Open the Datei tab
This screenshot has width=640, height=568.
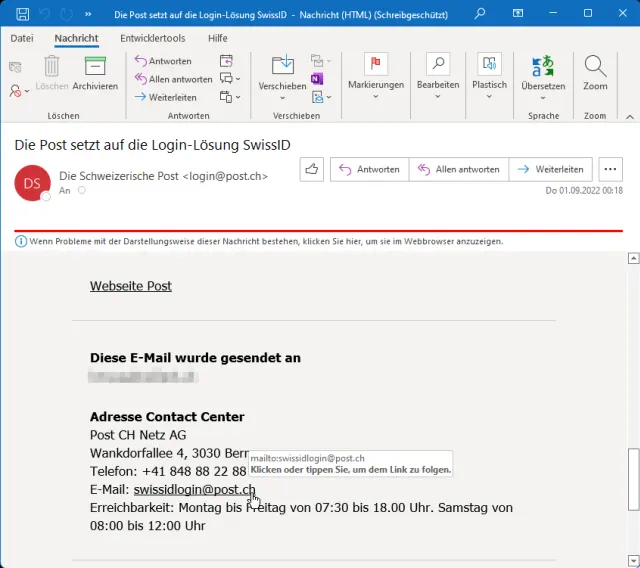[x=22, y=38]
